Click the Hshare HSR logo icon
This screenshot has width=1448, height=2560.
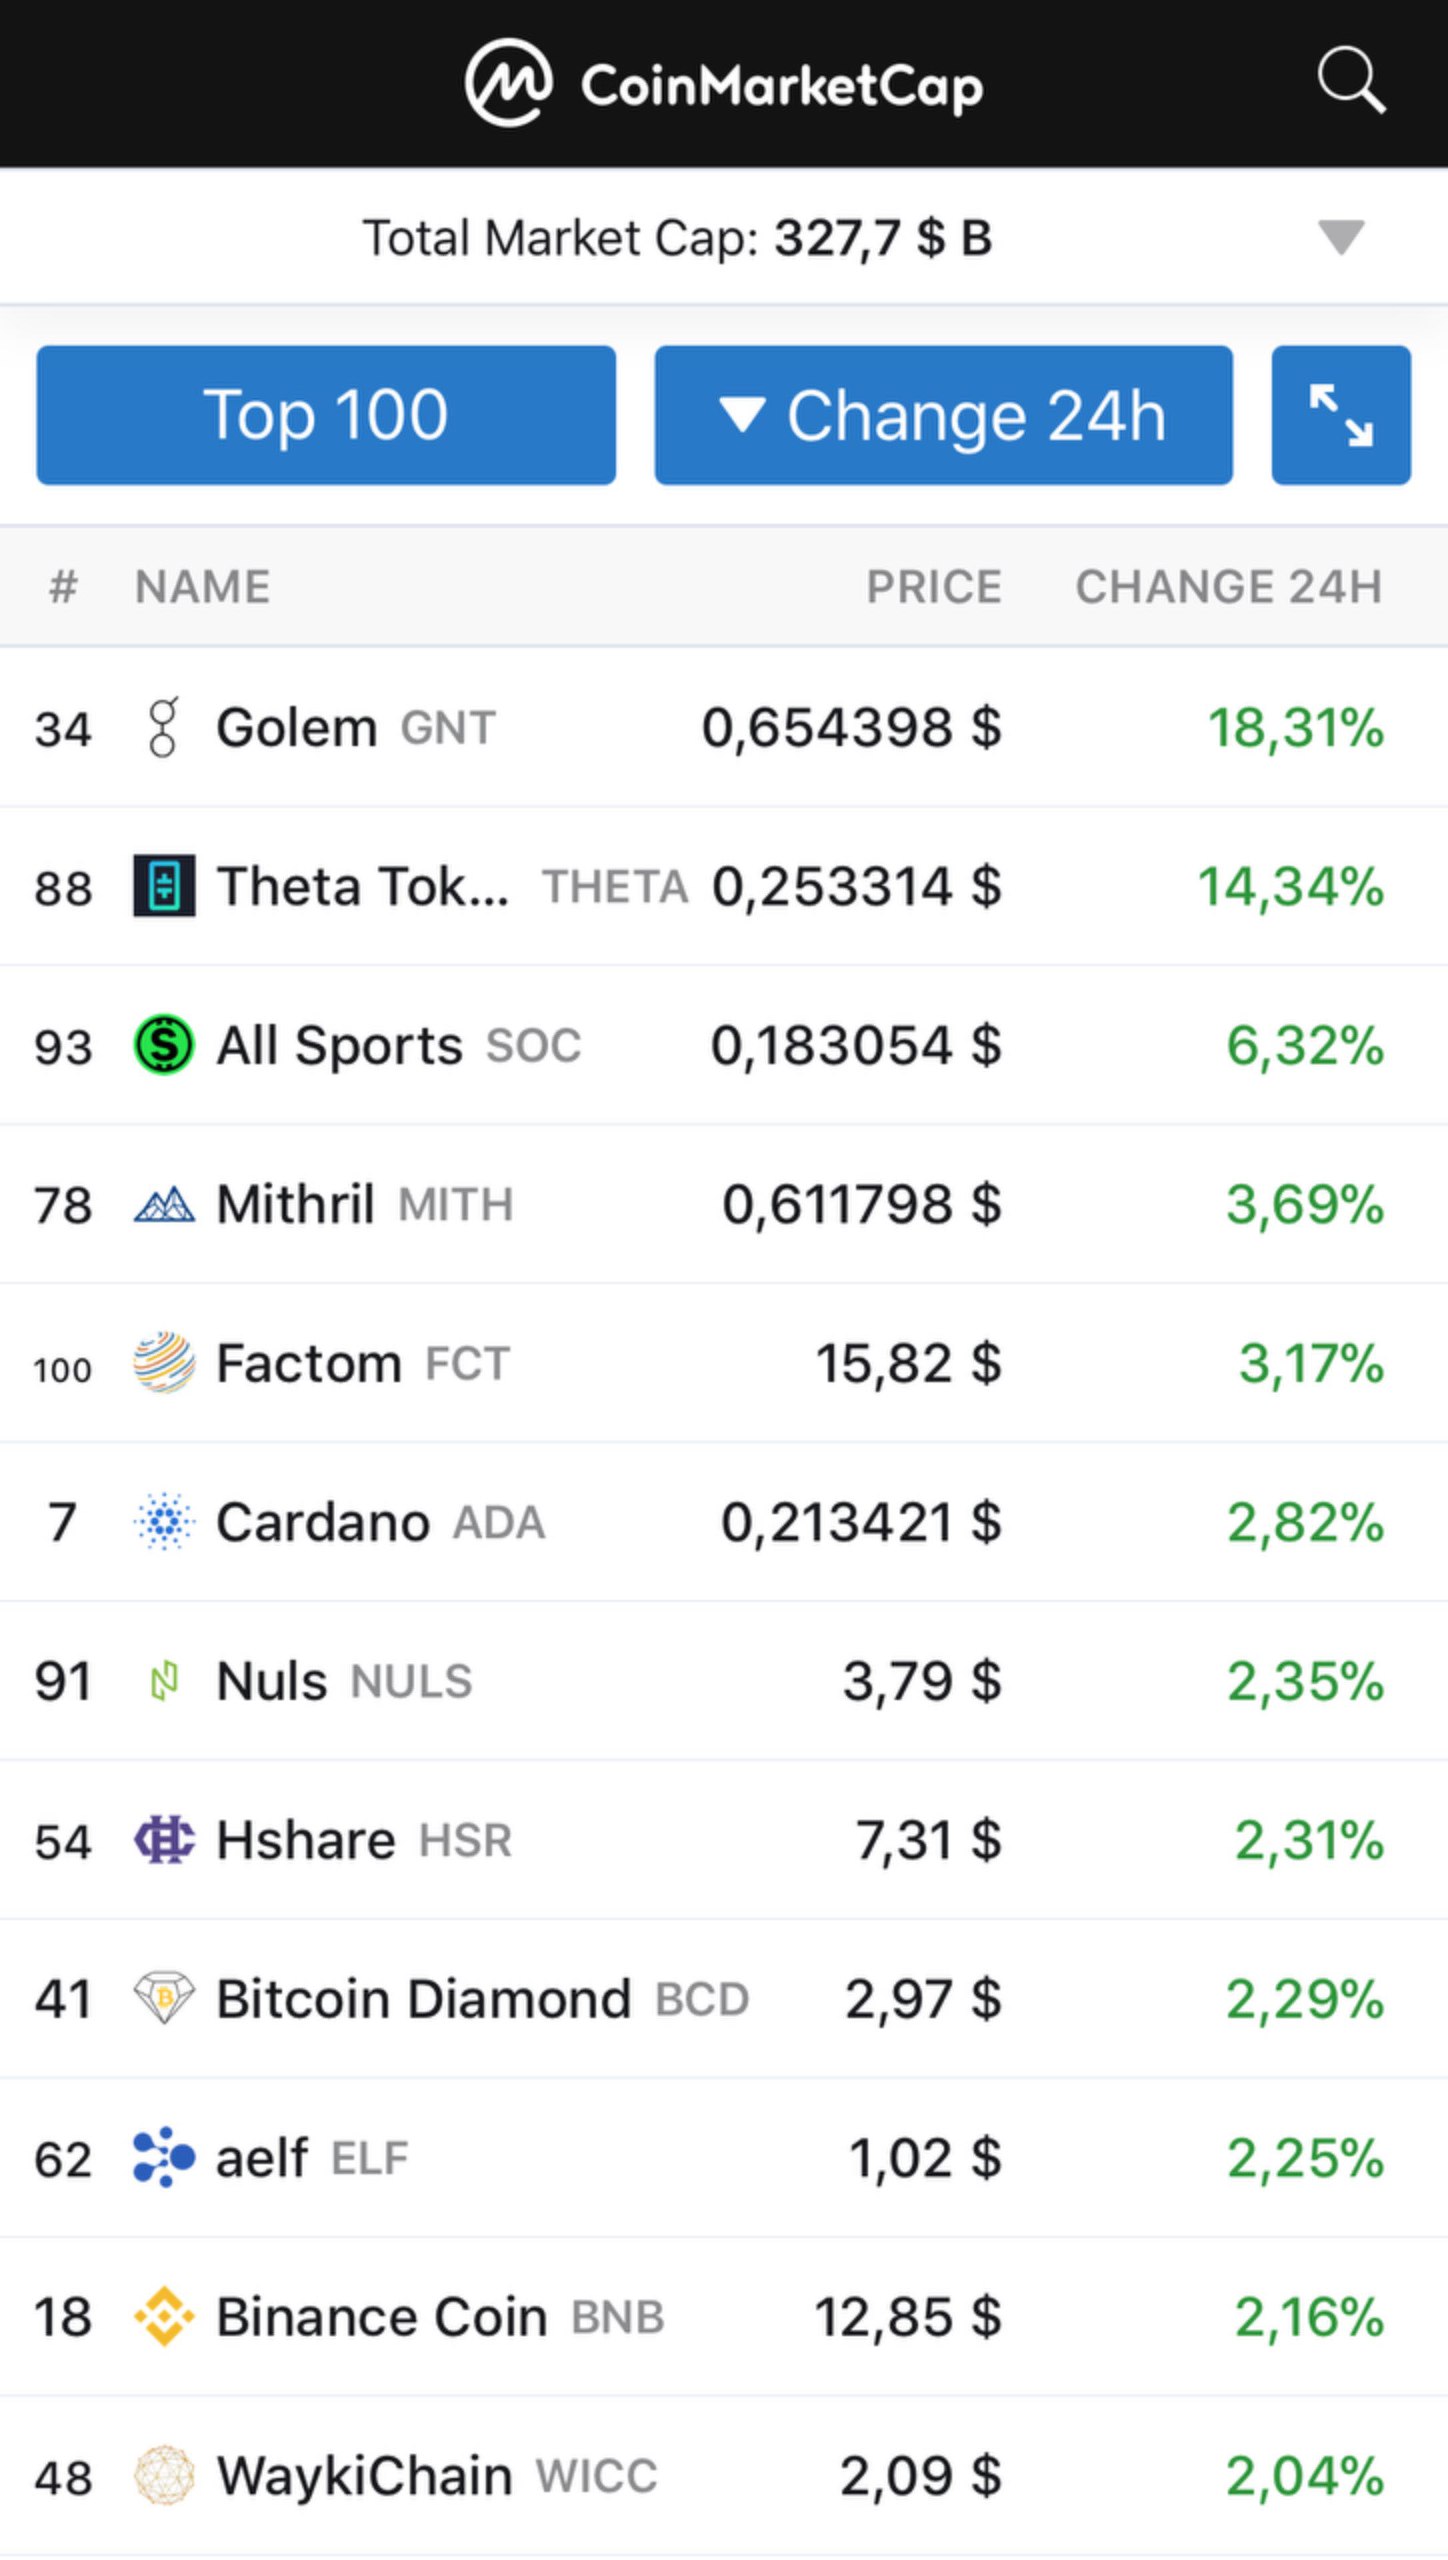[x=164, y=1840]
